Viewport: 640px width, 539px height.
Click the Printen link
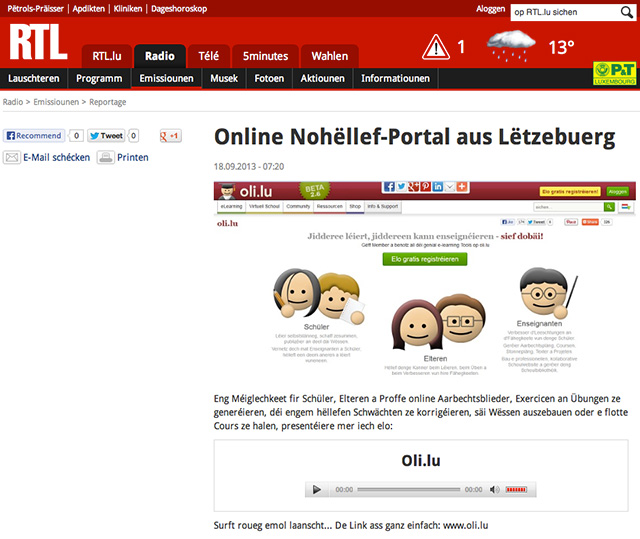pos(132,157)
